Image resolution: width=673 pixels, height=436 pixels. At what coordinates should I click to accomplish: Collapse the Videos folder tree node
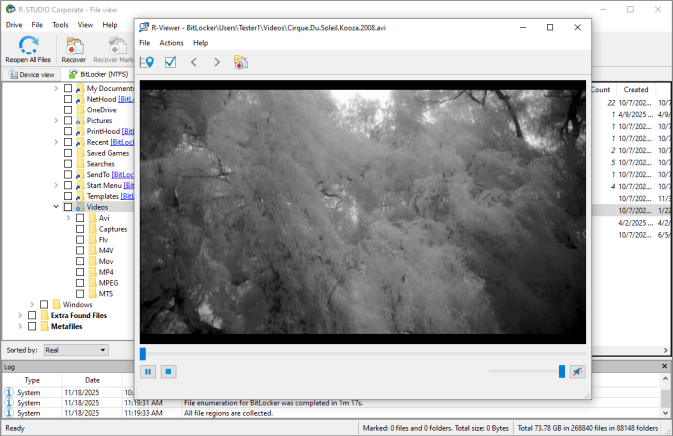[x=56, y=207]
